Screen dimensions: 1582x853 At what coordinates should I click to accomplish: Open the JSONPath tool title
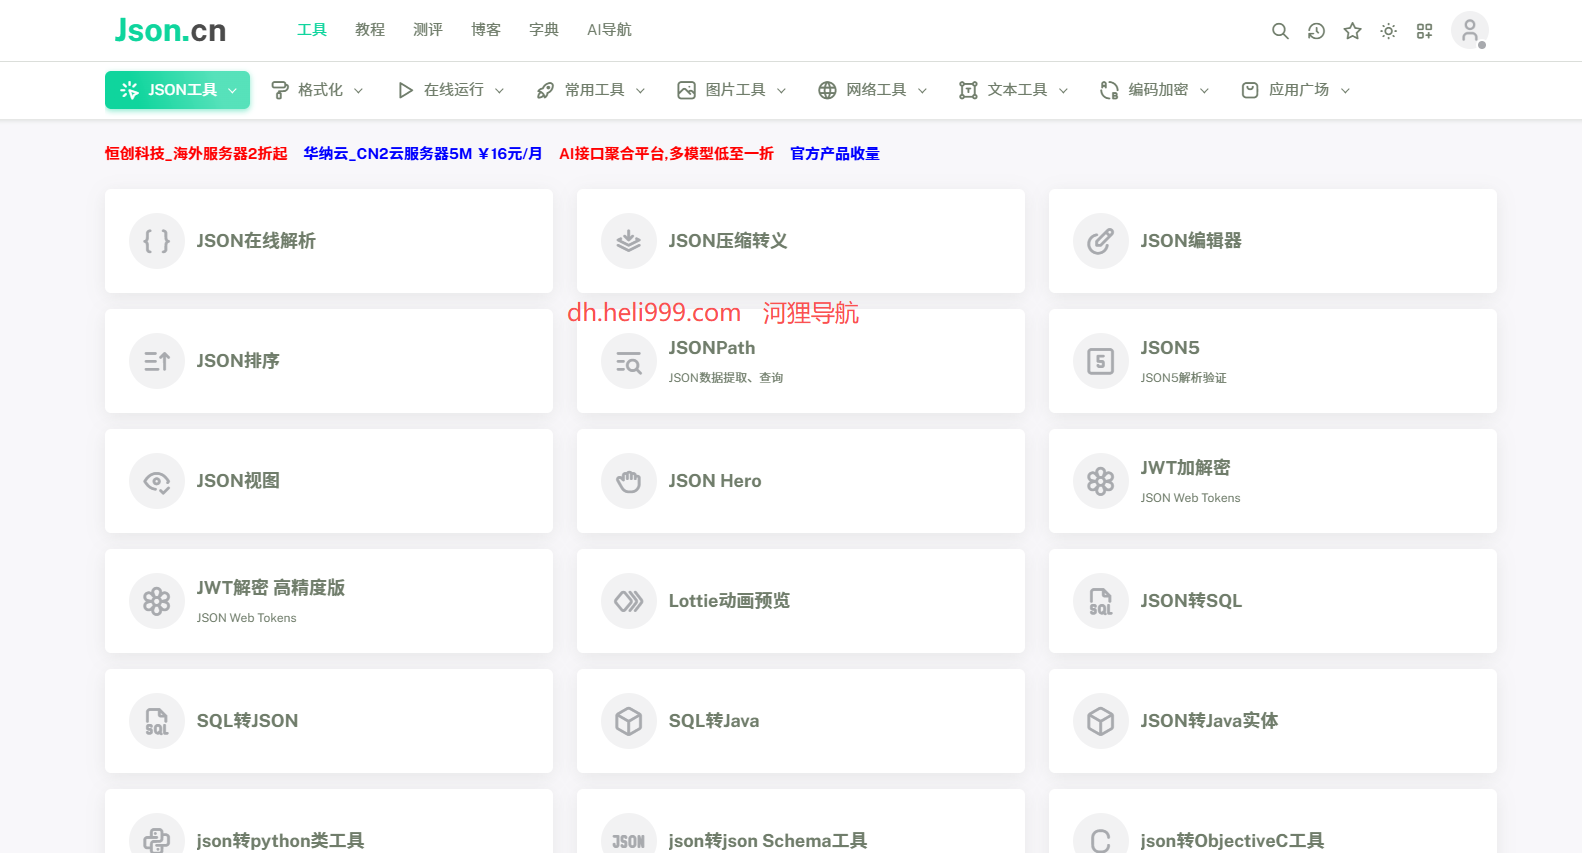pos(712,348)
